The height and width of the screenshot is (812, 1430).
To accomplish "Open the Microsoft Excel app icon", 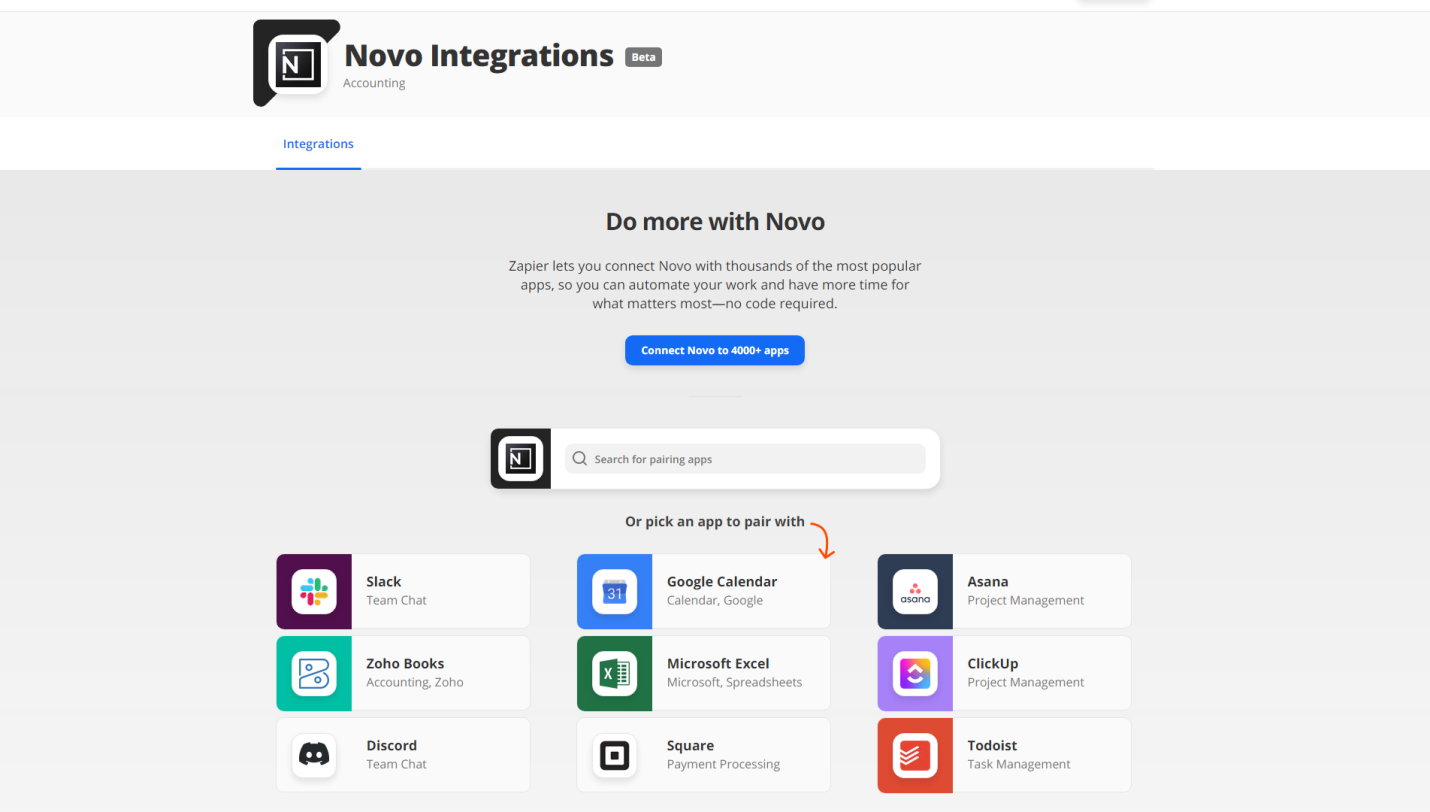I will coord(614,673).
